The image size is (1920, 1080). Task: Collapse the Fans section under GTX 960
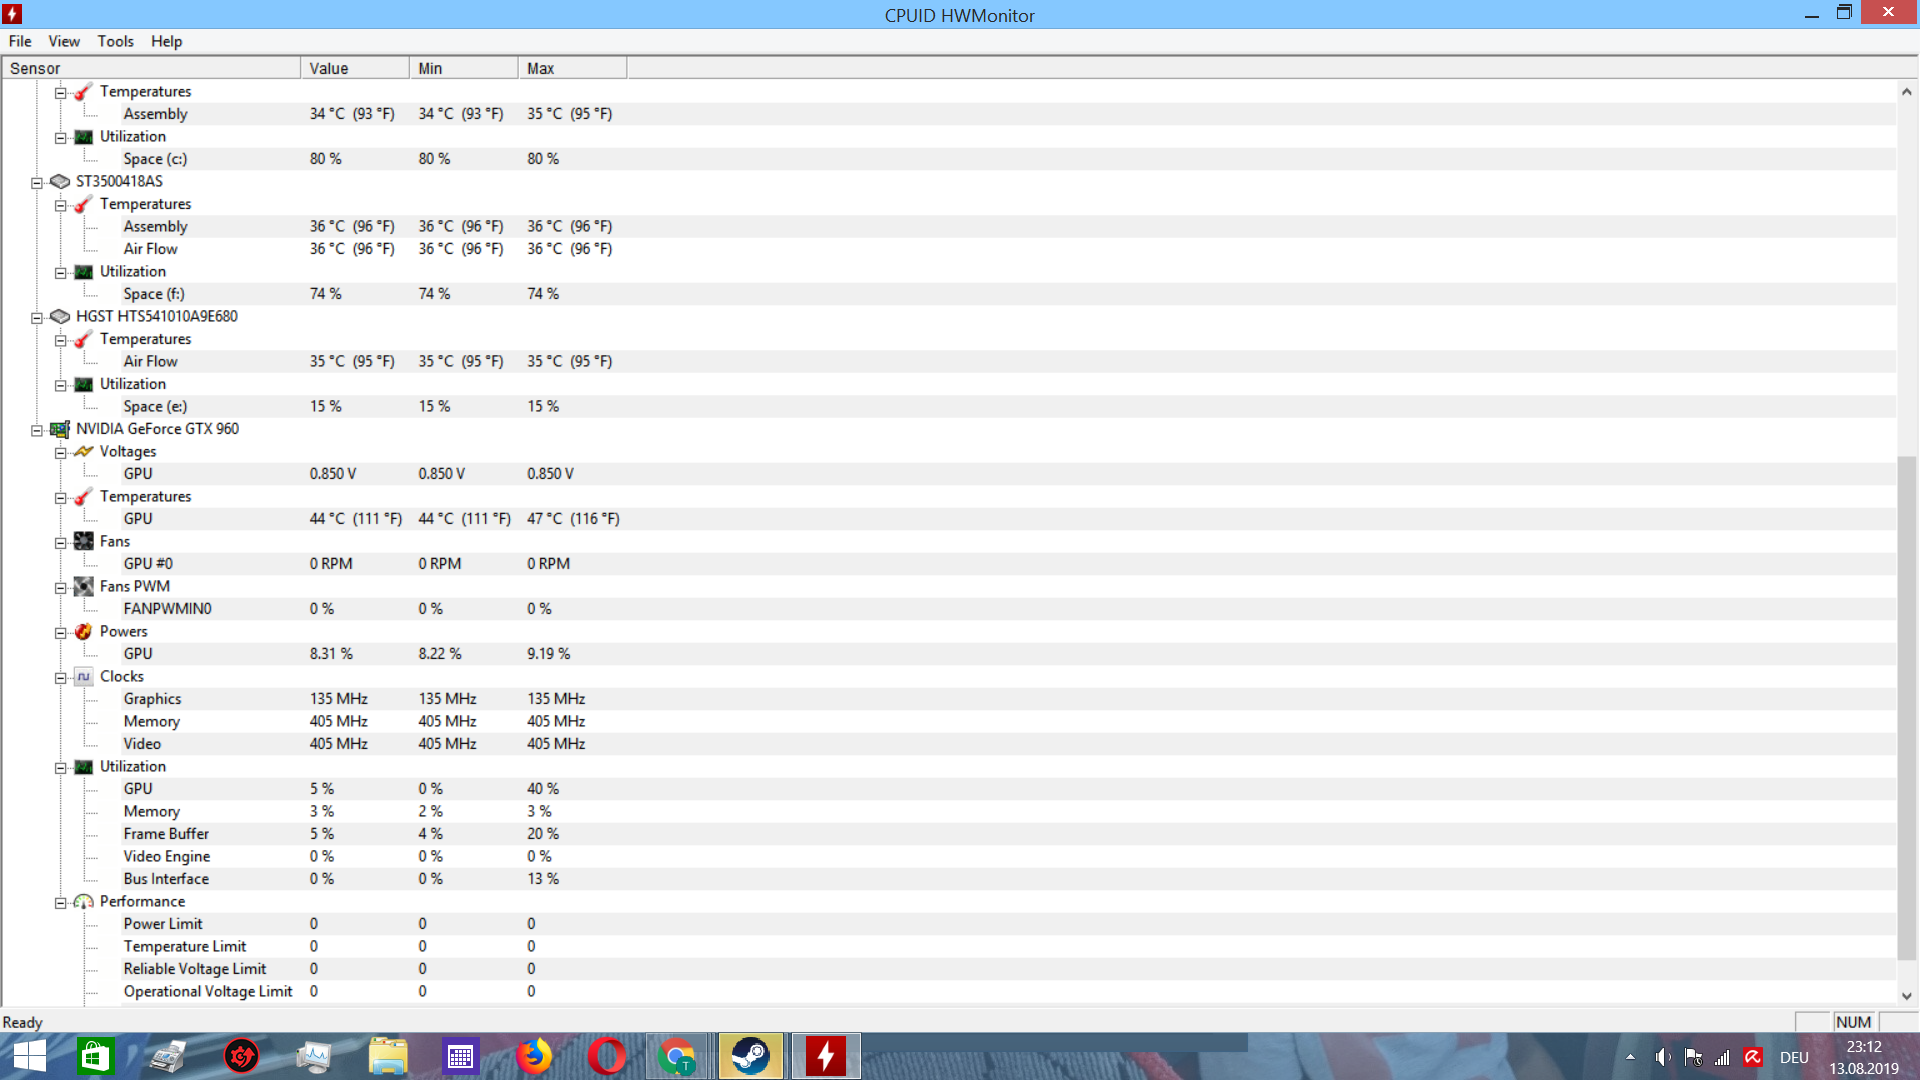(x=61, y=543)
